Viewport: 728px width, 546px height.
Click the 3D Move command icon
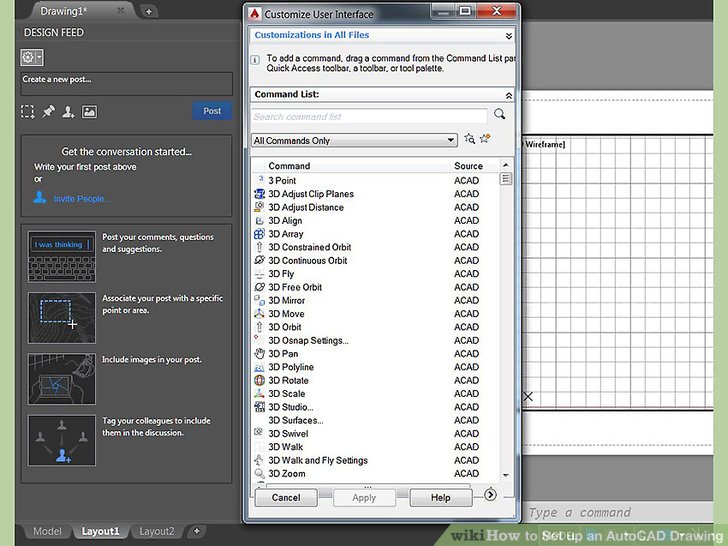260,314
